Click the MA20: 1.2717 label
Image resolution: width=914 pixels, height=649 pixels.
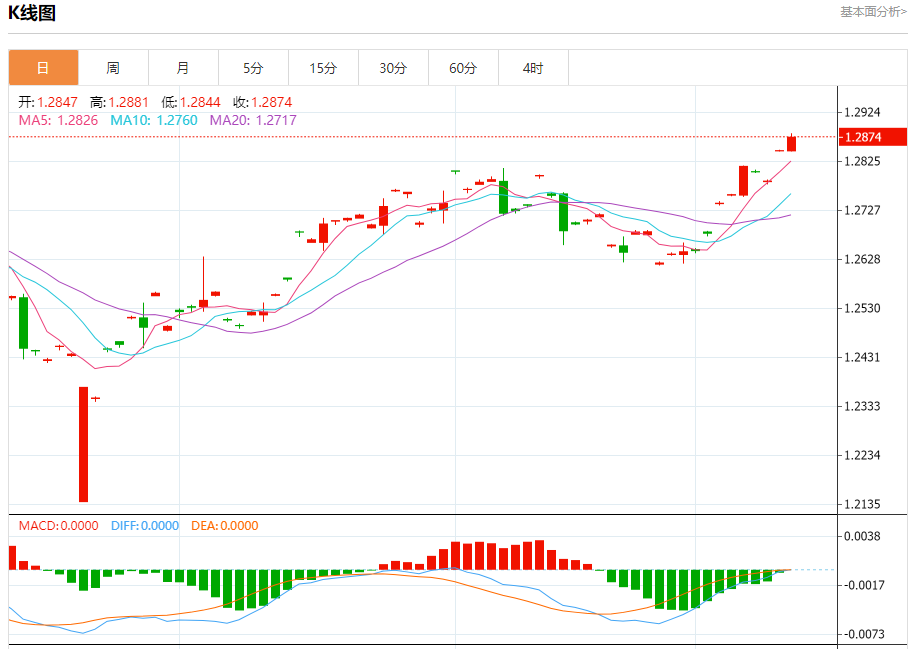[253, 121]
